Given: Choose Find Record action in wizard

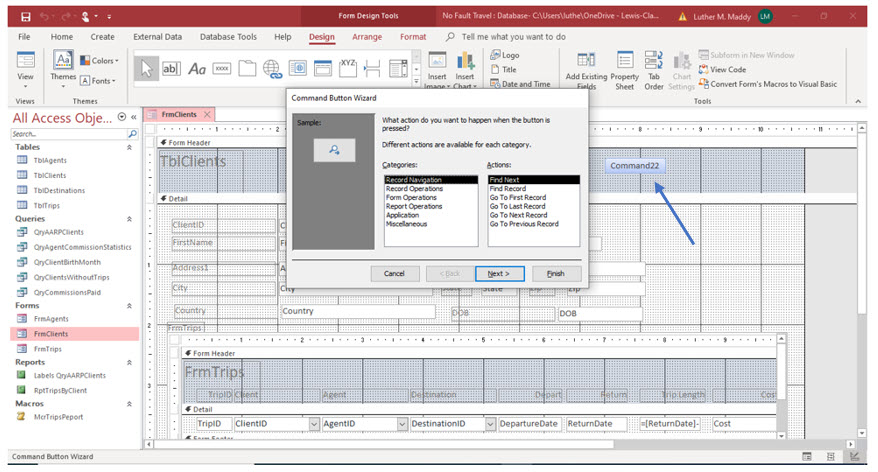Looking at the screenshot, I should point(508,189).
